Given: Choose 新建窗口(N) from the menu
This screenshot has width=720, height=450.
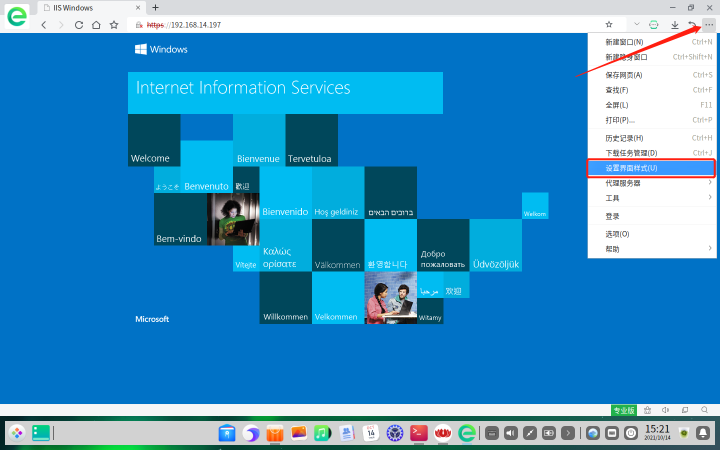Looking at the screenshot, I should pyautogui.click(x=651, y=42).
